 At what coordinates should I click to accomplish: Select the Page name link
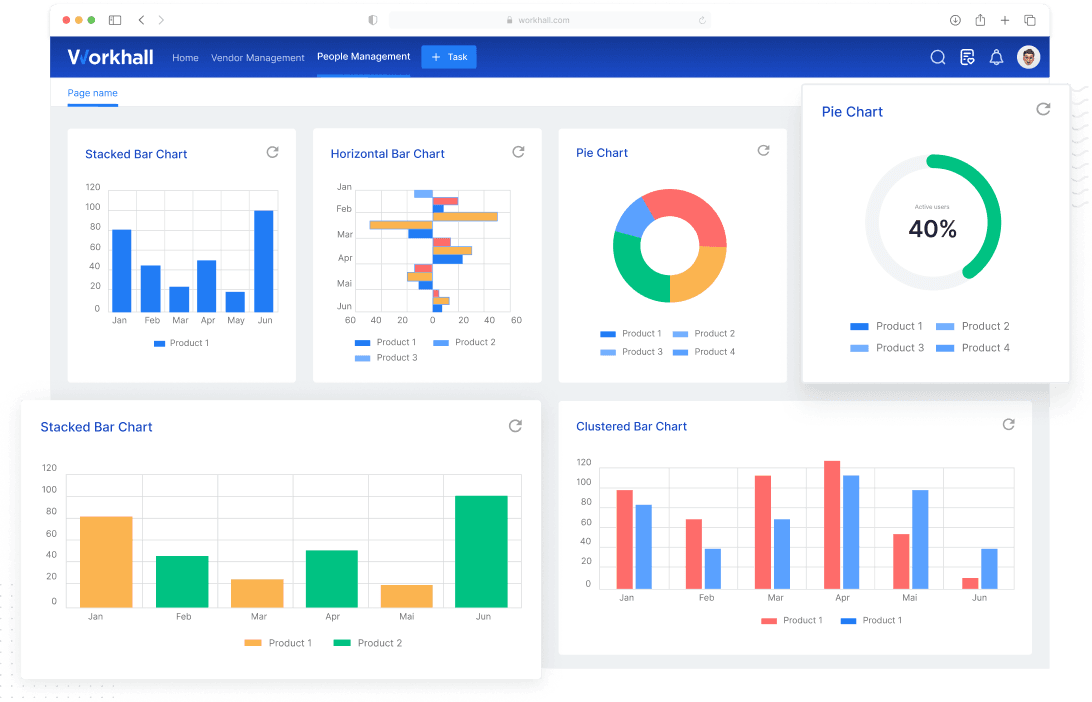(x=92, y=93)
